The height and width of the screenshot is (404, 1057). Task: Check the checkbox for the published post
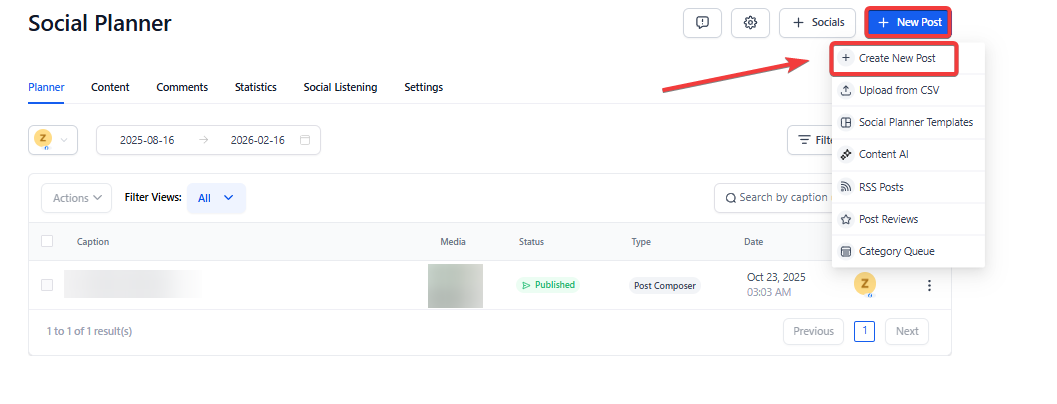(x=47, y=285)
